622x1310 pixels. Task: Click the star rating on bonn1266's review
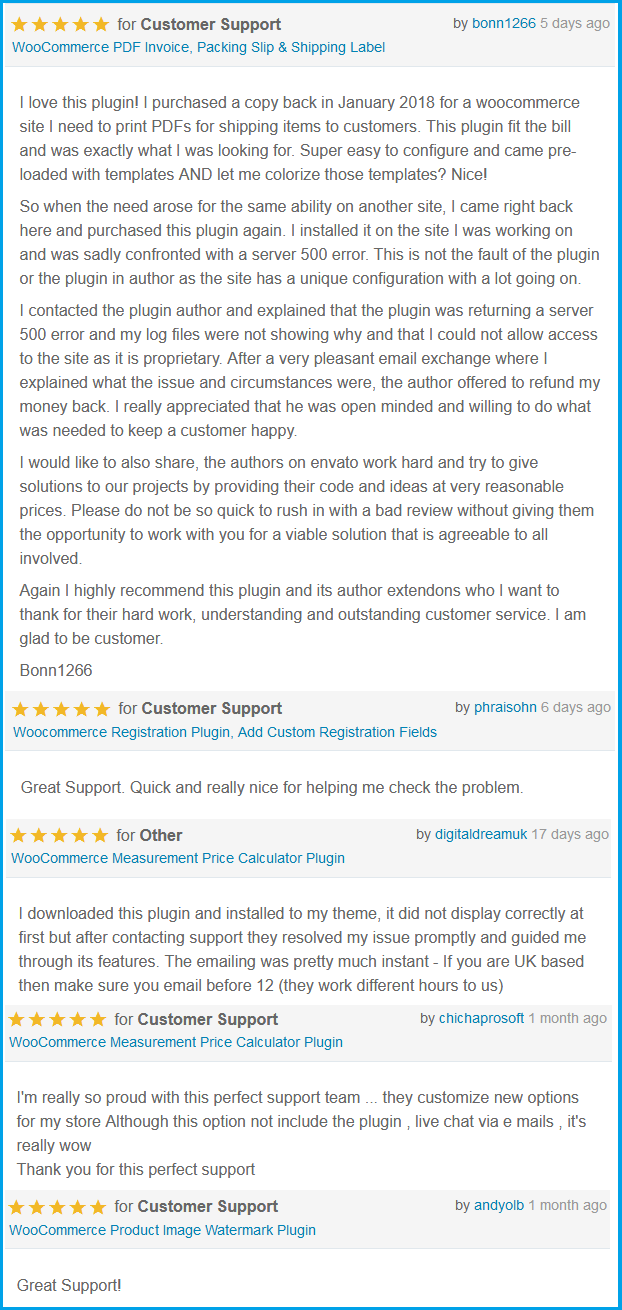point(60,24)
